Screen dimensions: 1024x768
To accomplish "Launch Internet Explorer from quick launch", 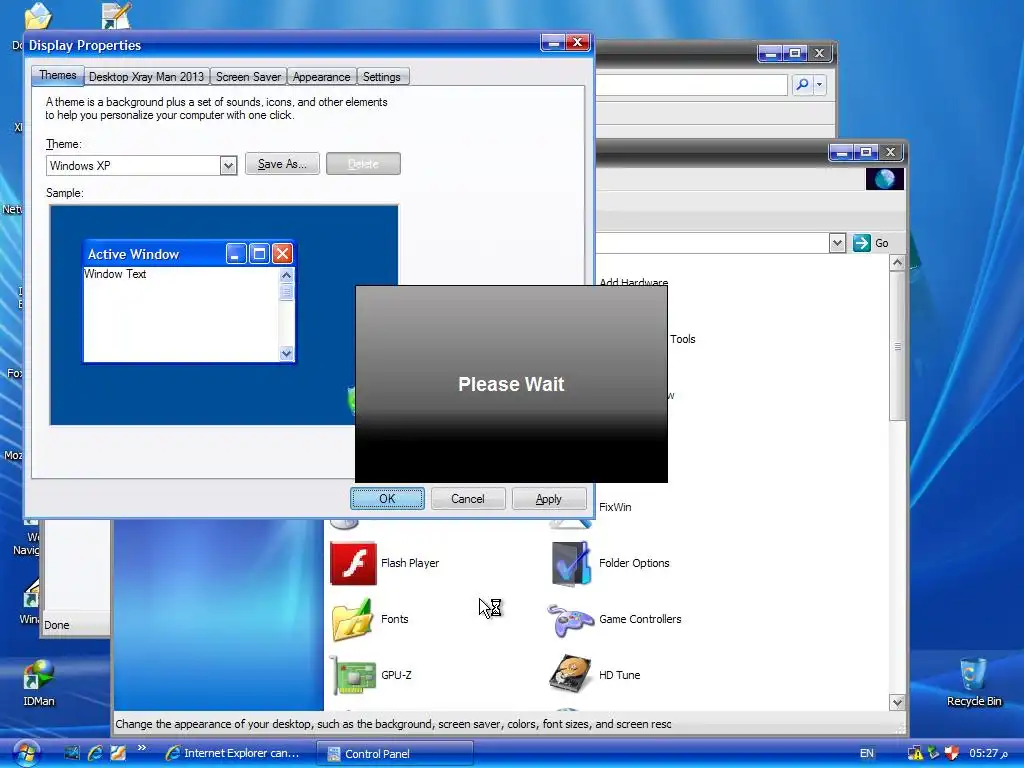I will (x=95, y=753).
